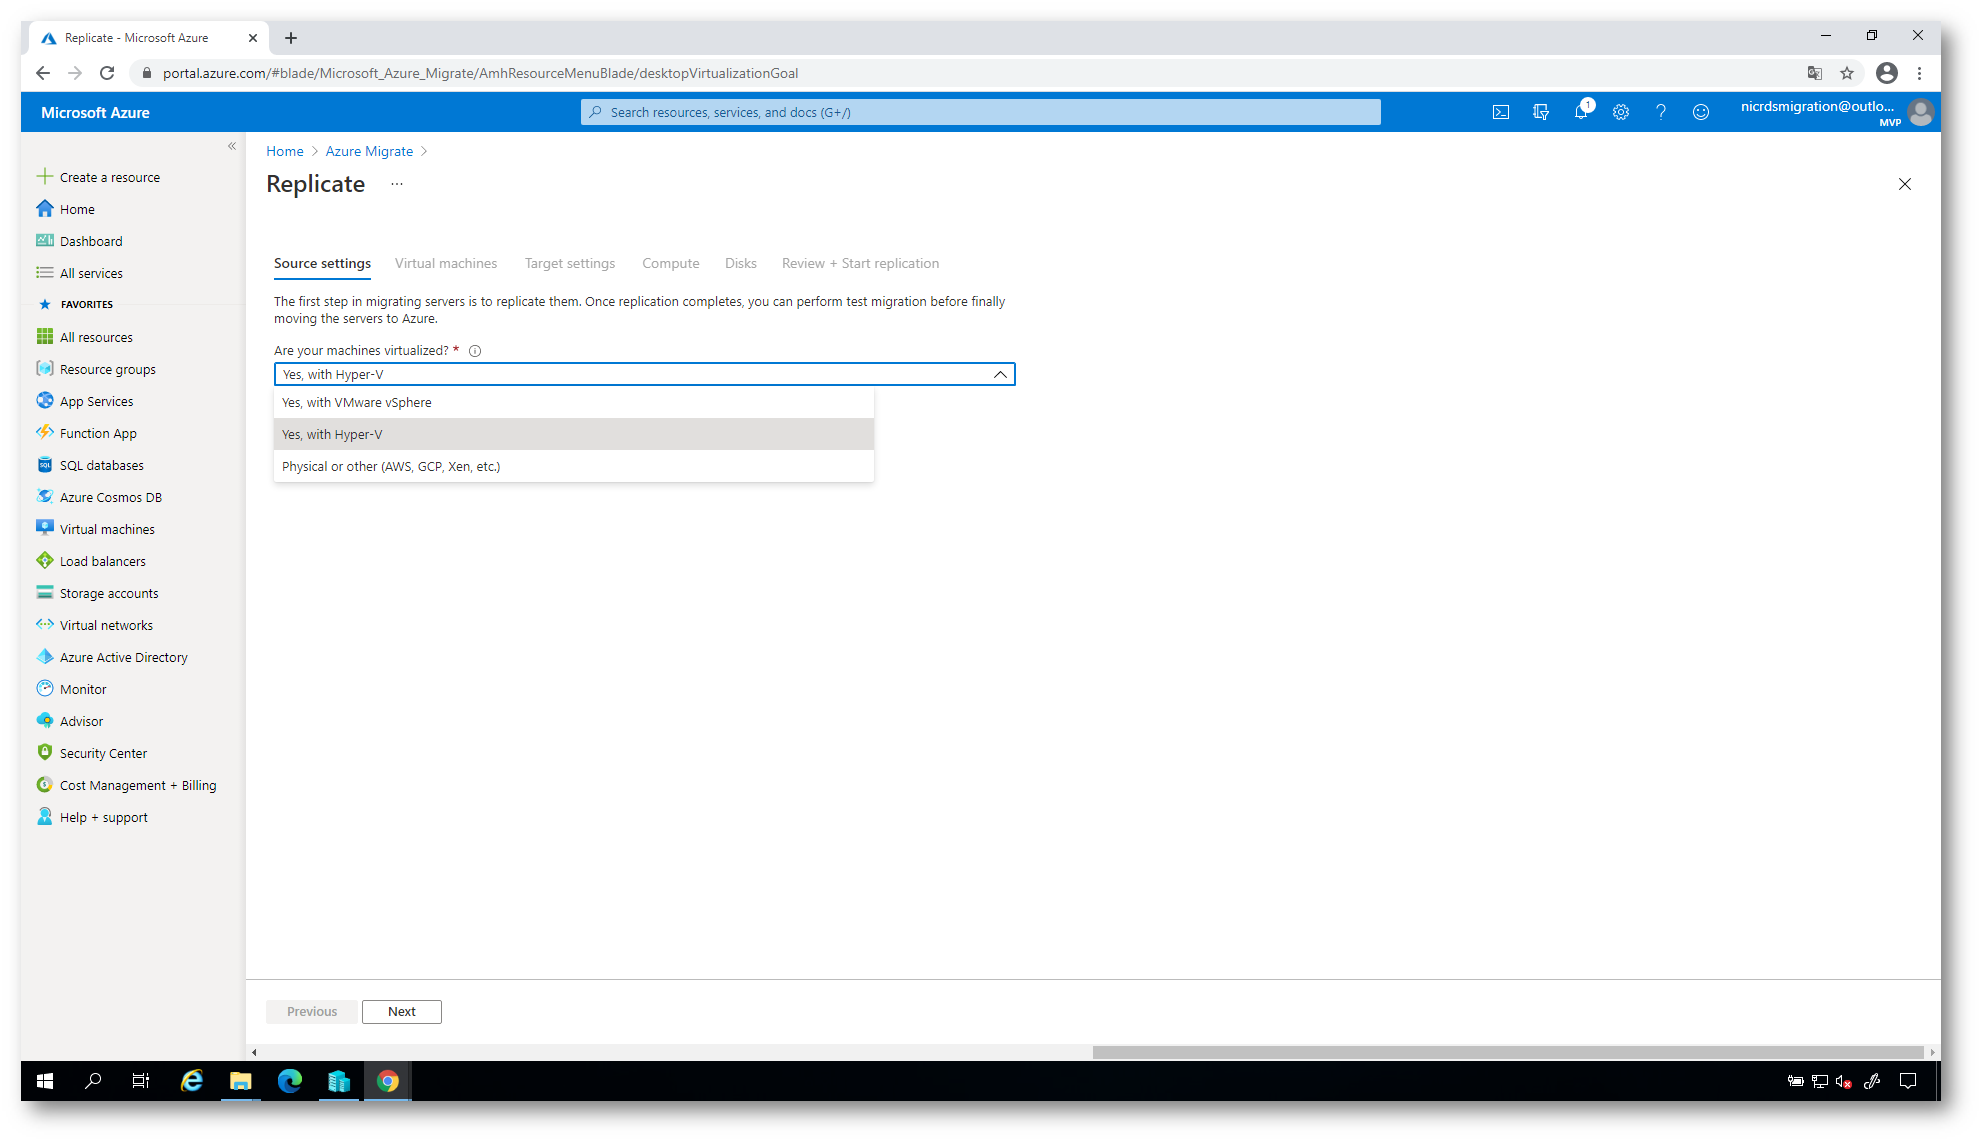Image resolution: width=1983 pixels, height=1143 pixels.
Task: Open Advisor
Action: 70,721
